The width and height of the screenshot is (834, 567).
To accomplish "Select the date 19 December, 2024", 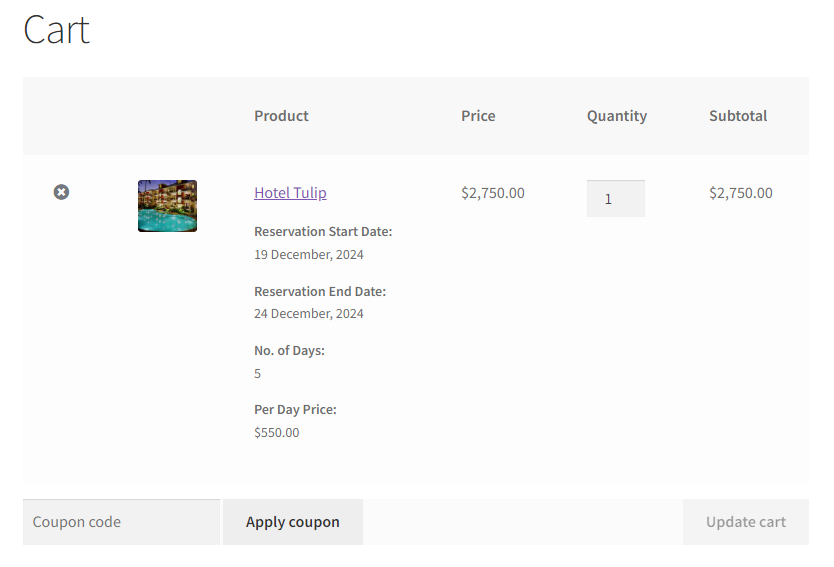I will 309,255.
